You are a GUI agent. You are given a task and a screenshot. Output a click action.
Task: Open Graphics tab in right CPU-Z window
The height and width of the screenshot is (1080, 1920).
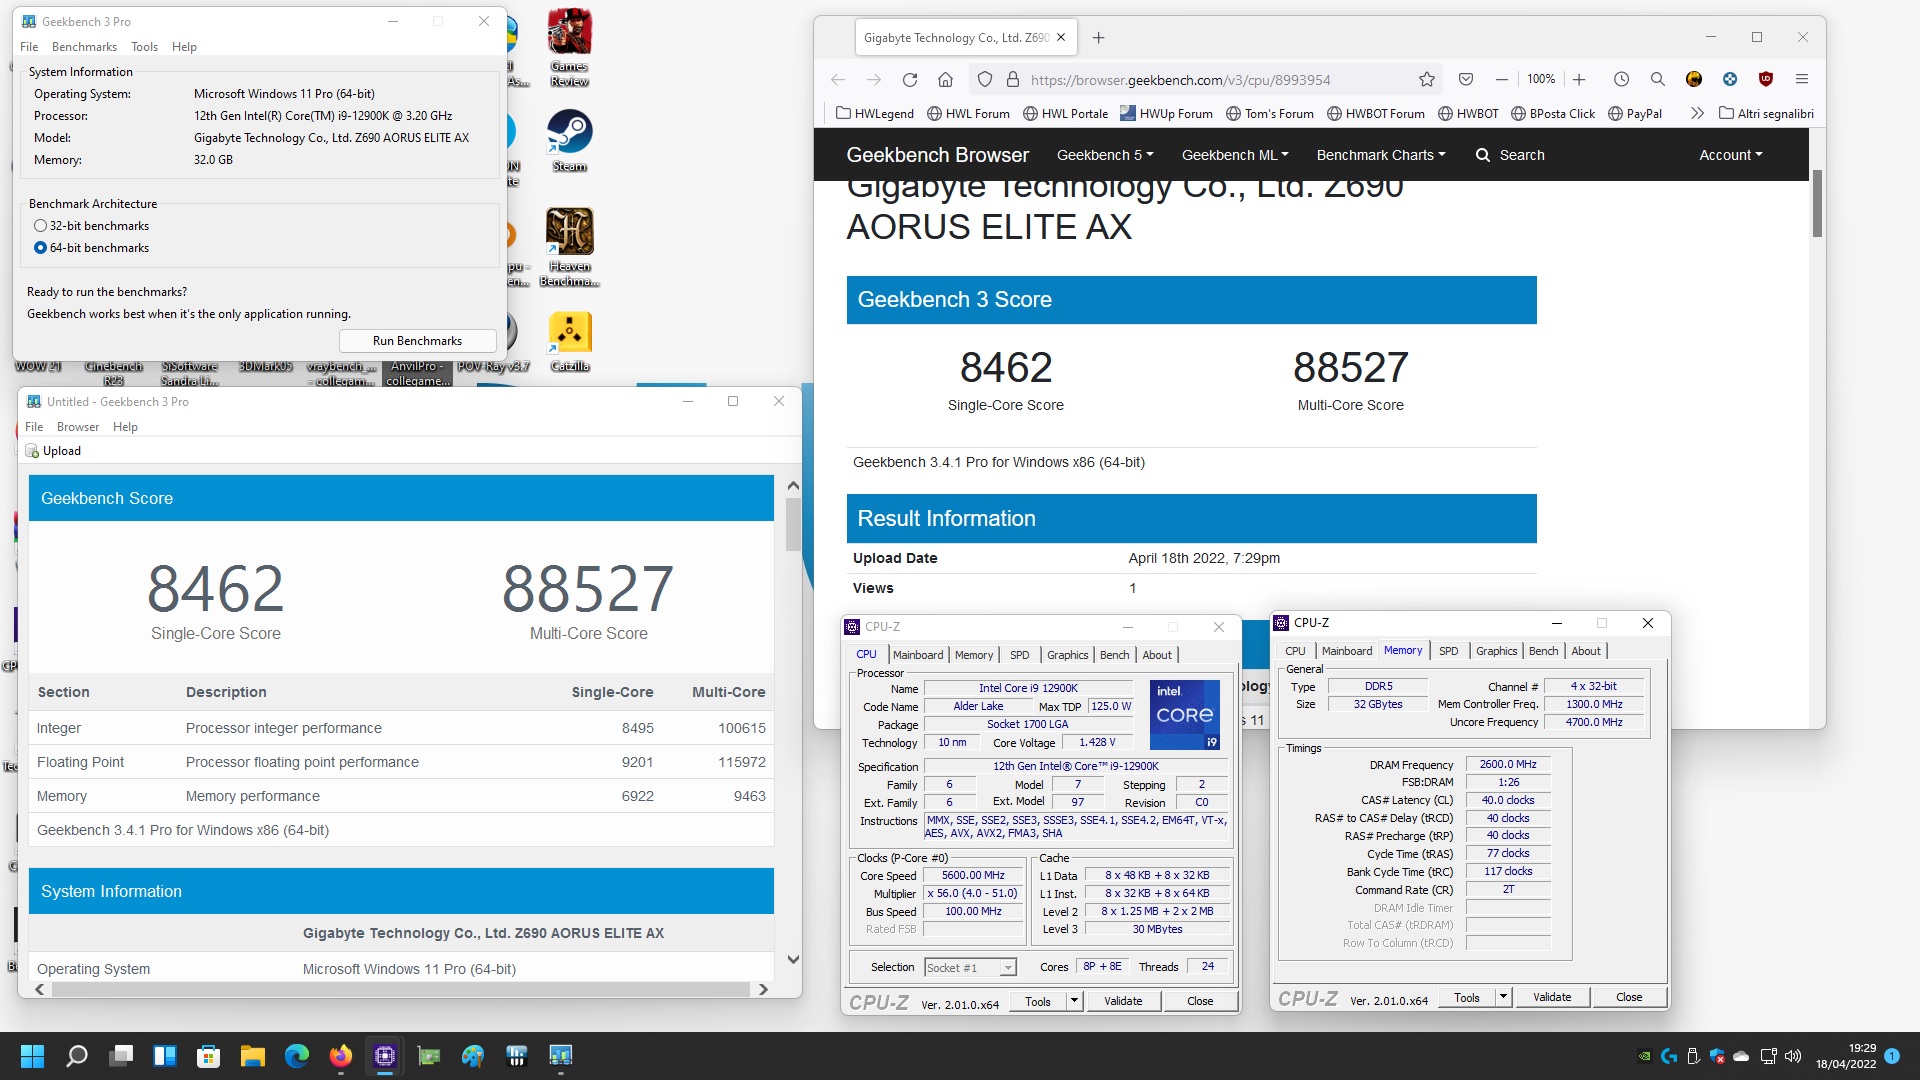(1496, 651)
